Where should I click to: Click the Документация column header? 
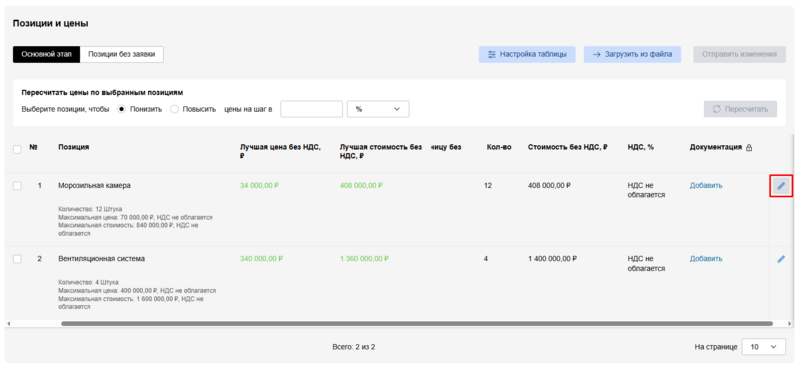pyautogui.click(x=715, y=147)
